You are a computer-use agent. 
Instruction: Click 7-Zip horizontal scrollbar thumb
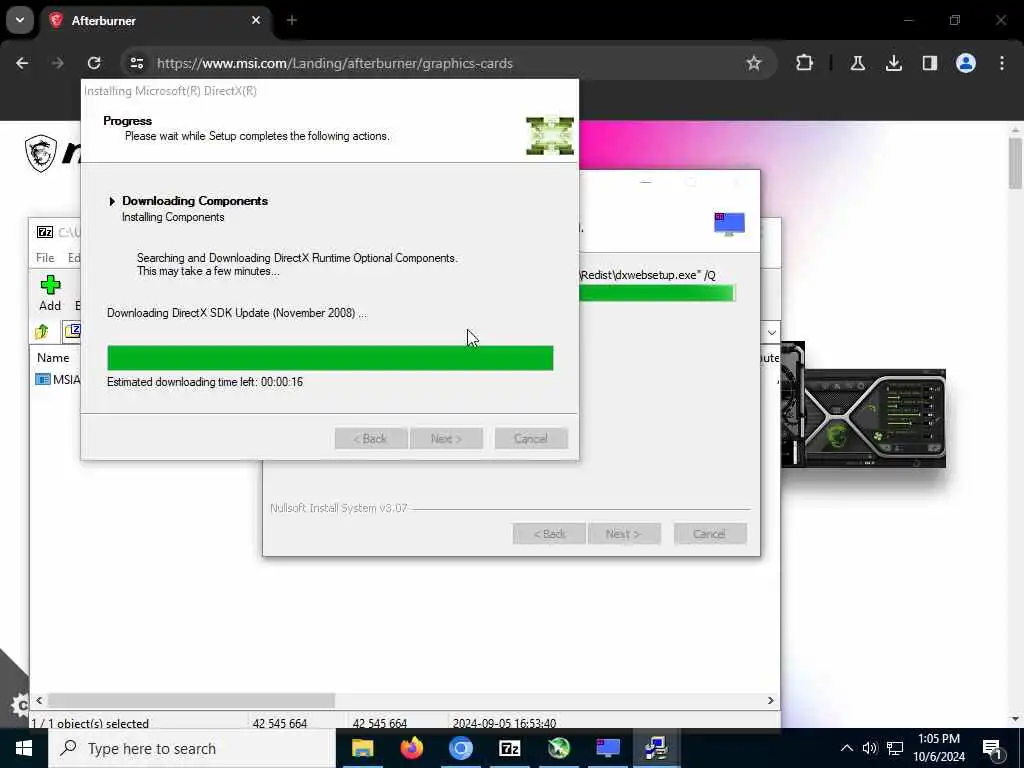click(x=191, y=700)
